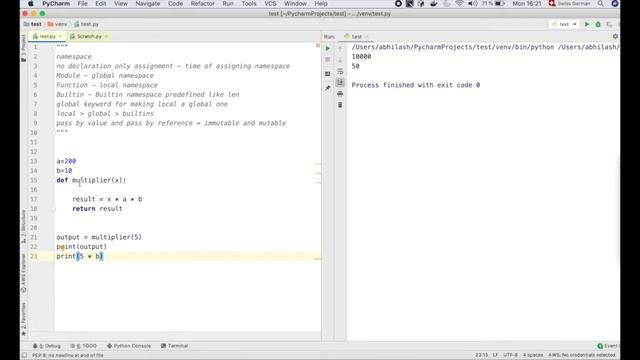
Task: Open the Terminal tool window
Action: (174, 346)
